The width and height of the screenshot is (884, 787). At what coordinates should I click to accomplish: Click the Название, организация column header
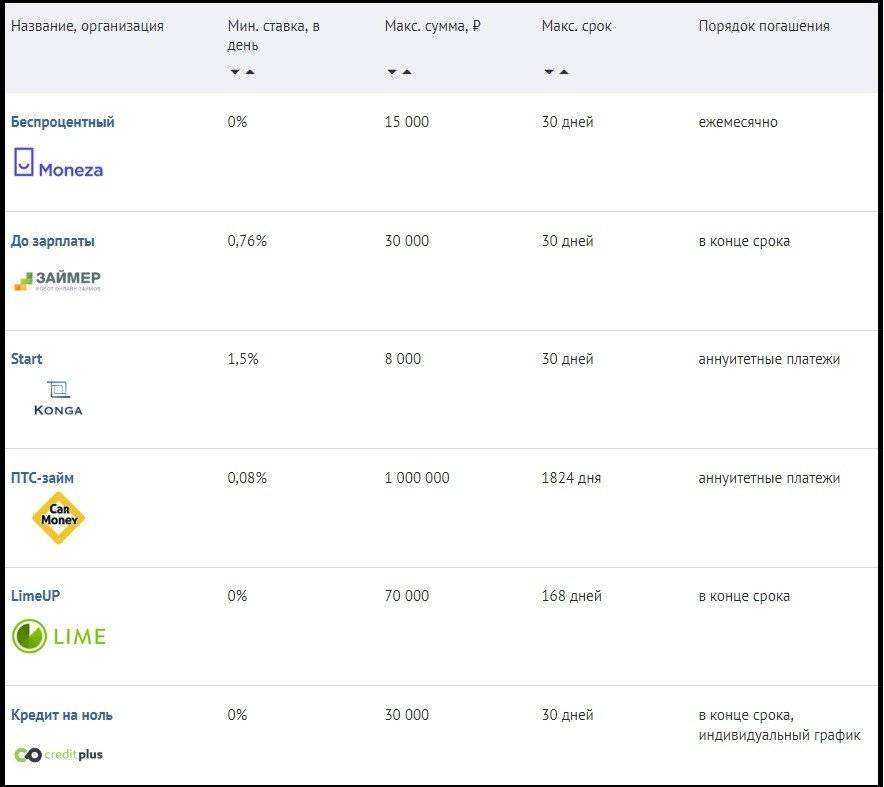87,27
